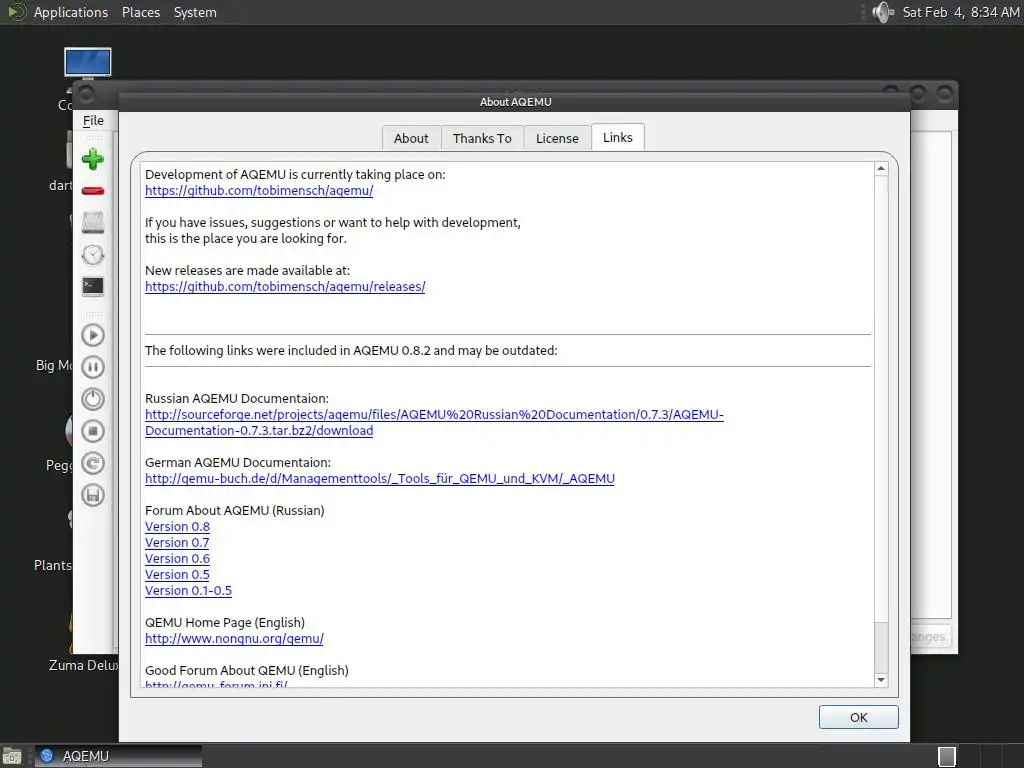This screenshot has width=1024, height=768.
Task: Click the date and time clock
Action: [x=961, y=12]
